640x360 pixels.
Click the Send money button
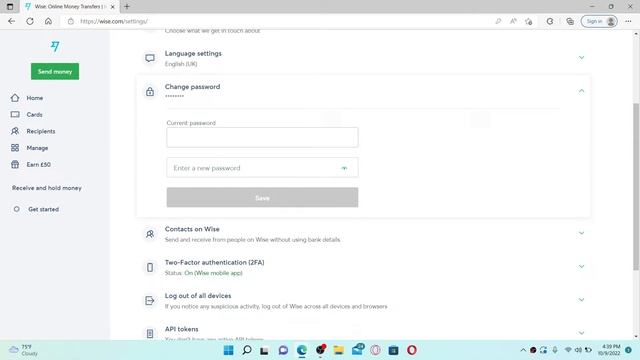point(55,71)
